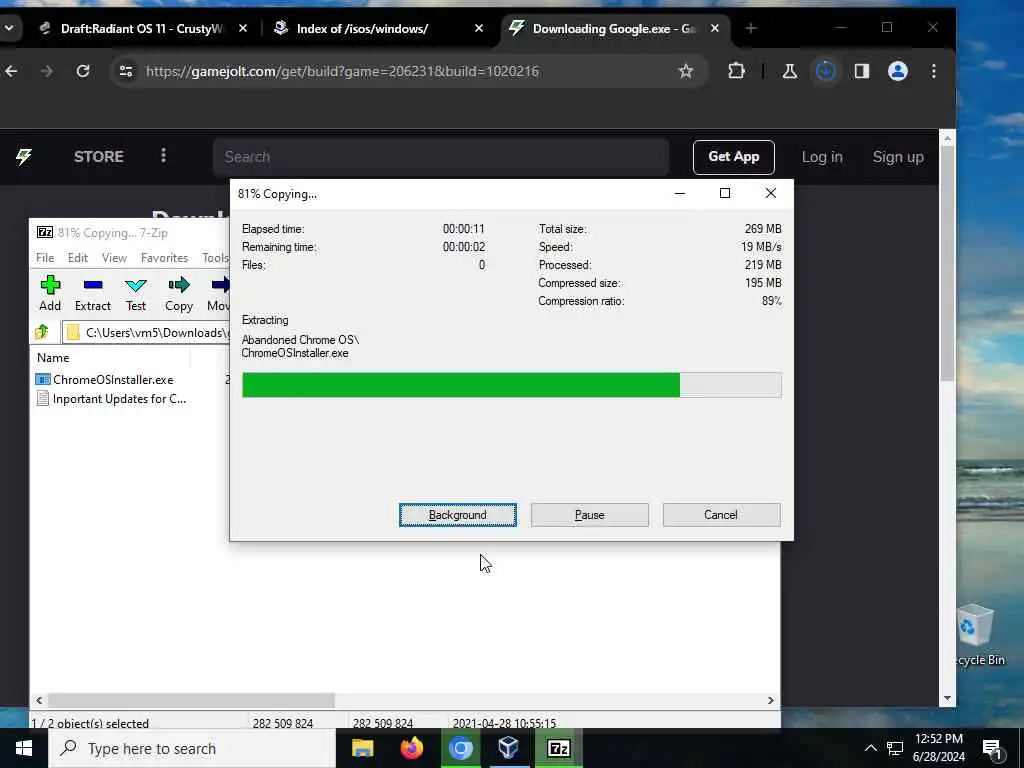
Task: Open the Game Jolt STORE link
Action: pos(99,157)
